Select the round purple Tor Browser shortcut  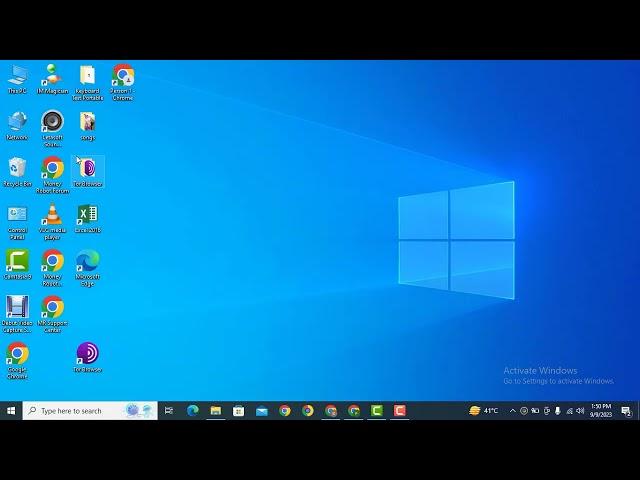[87, 358]
